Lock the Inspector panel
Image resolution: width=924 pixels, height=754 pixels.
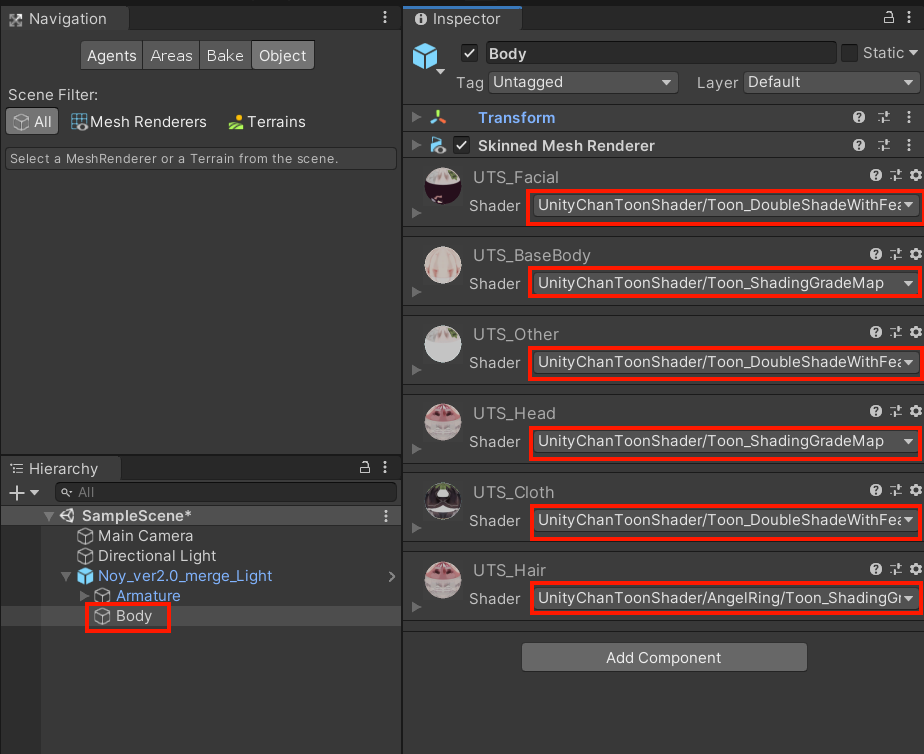point(889,18)
